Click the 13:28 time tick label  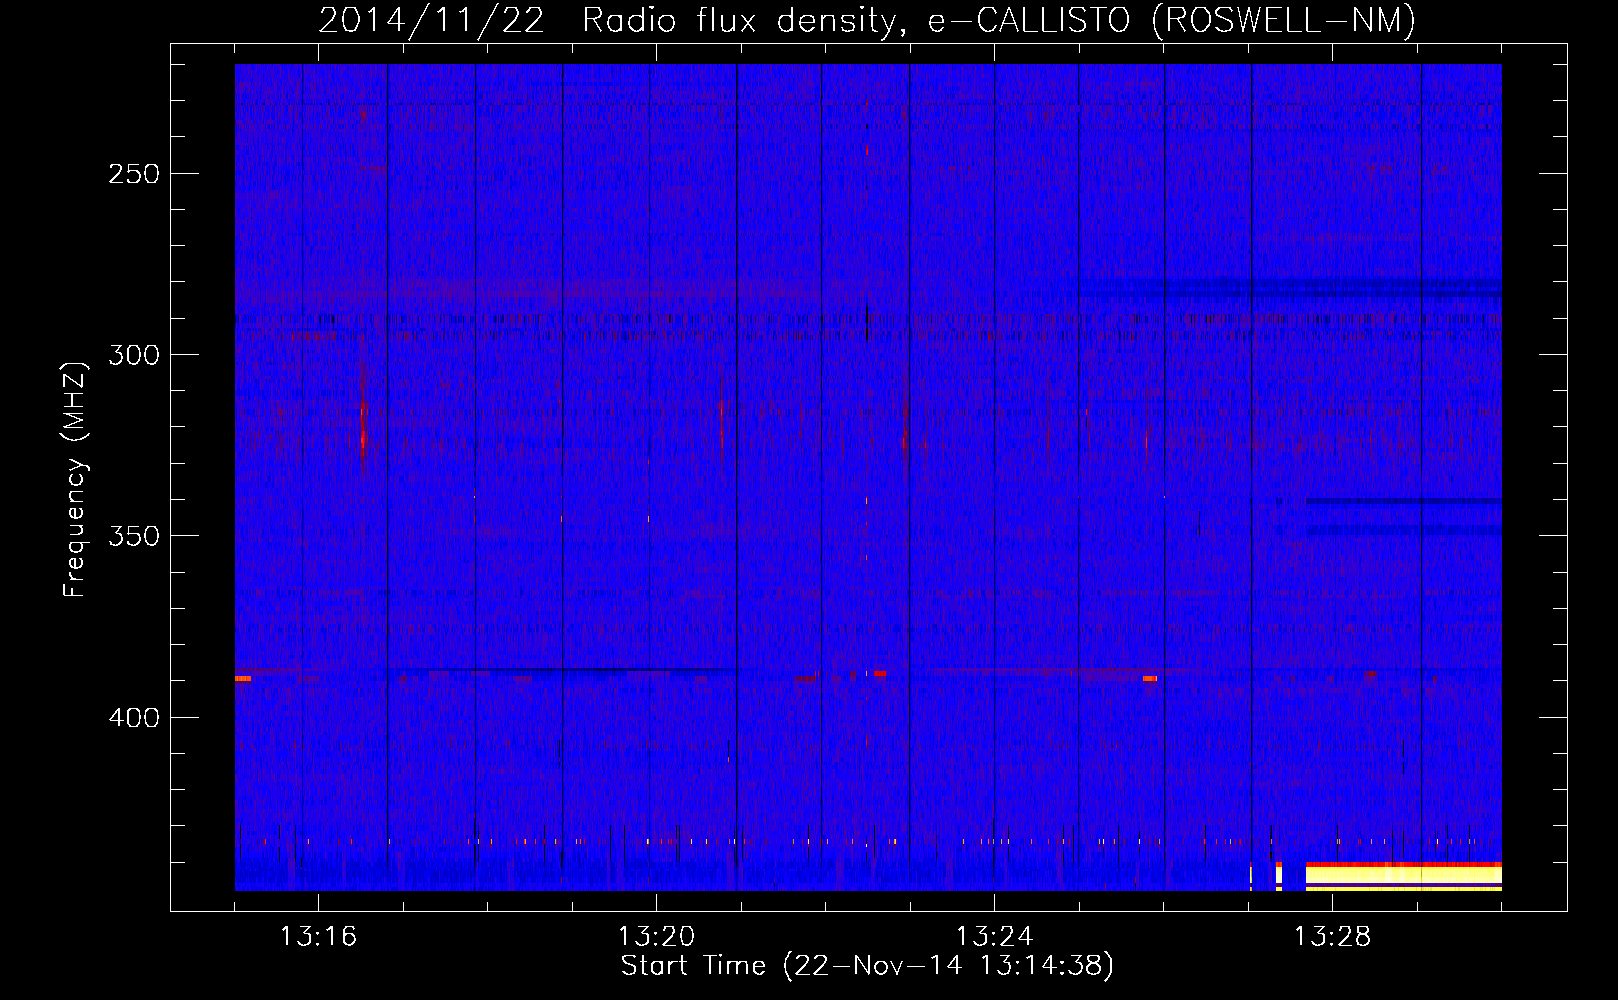click(x=1332, y=937)
